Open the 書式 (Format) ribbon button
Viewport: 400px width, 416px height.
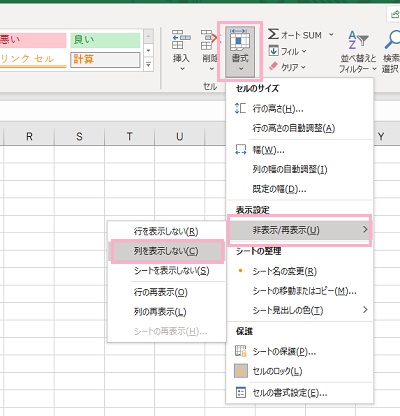point(240,51)
